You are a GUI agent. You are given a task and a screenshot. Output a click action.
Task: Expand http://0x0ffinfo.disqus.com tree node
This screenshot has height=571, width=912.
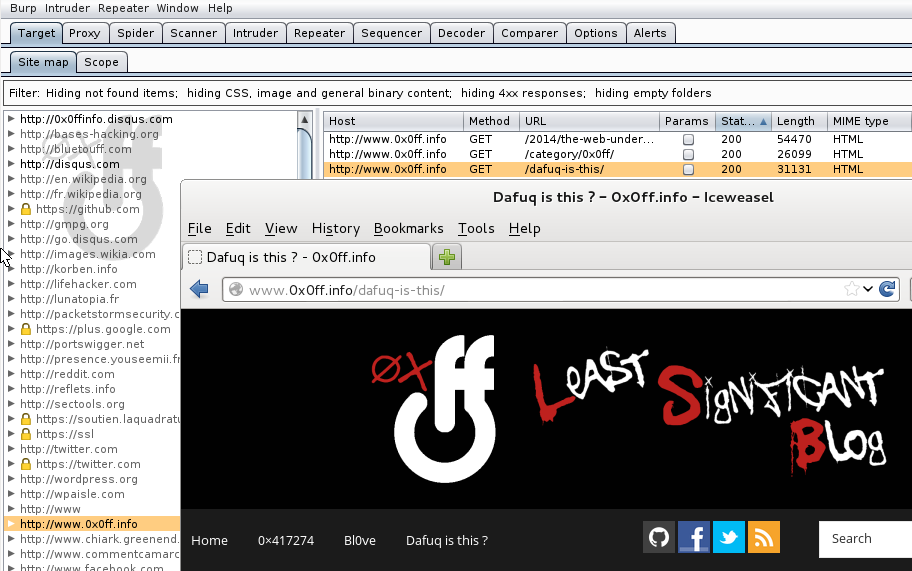(10, 119)
